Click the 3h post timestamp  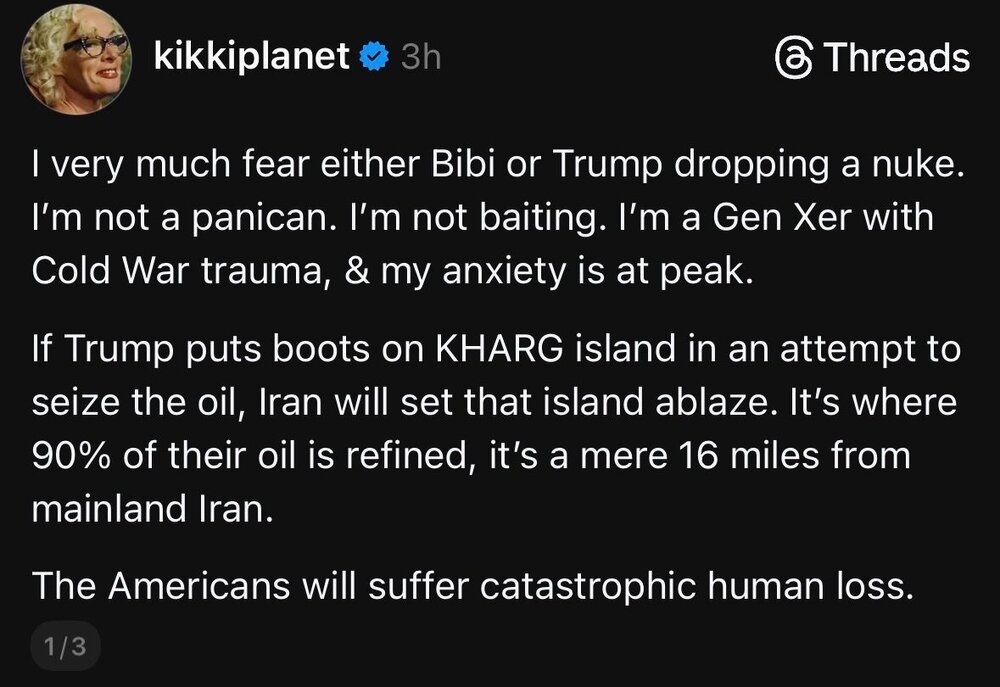[x=420, y=58]
